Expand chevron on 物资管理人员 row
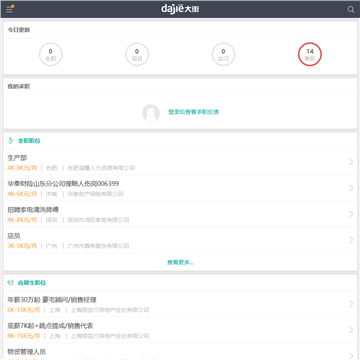360x360 pixels. click(x=351, y=355)
